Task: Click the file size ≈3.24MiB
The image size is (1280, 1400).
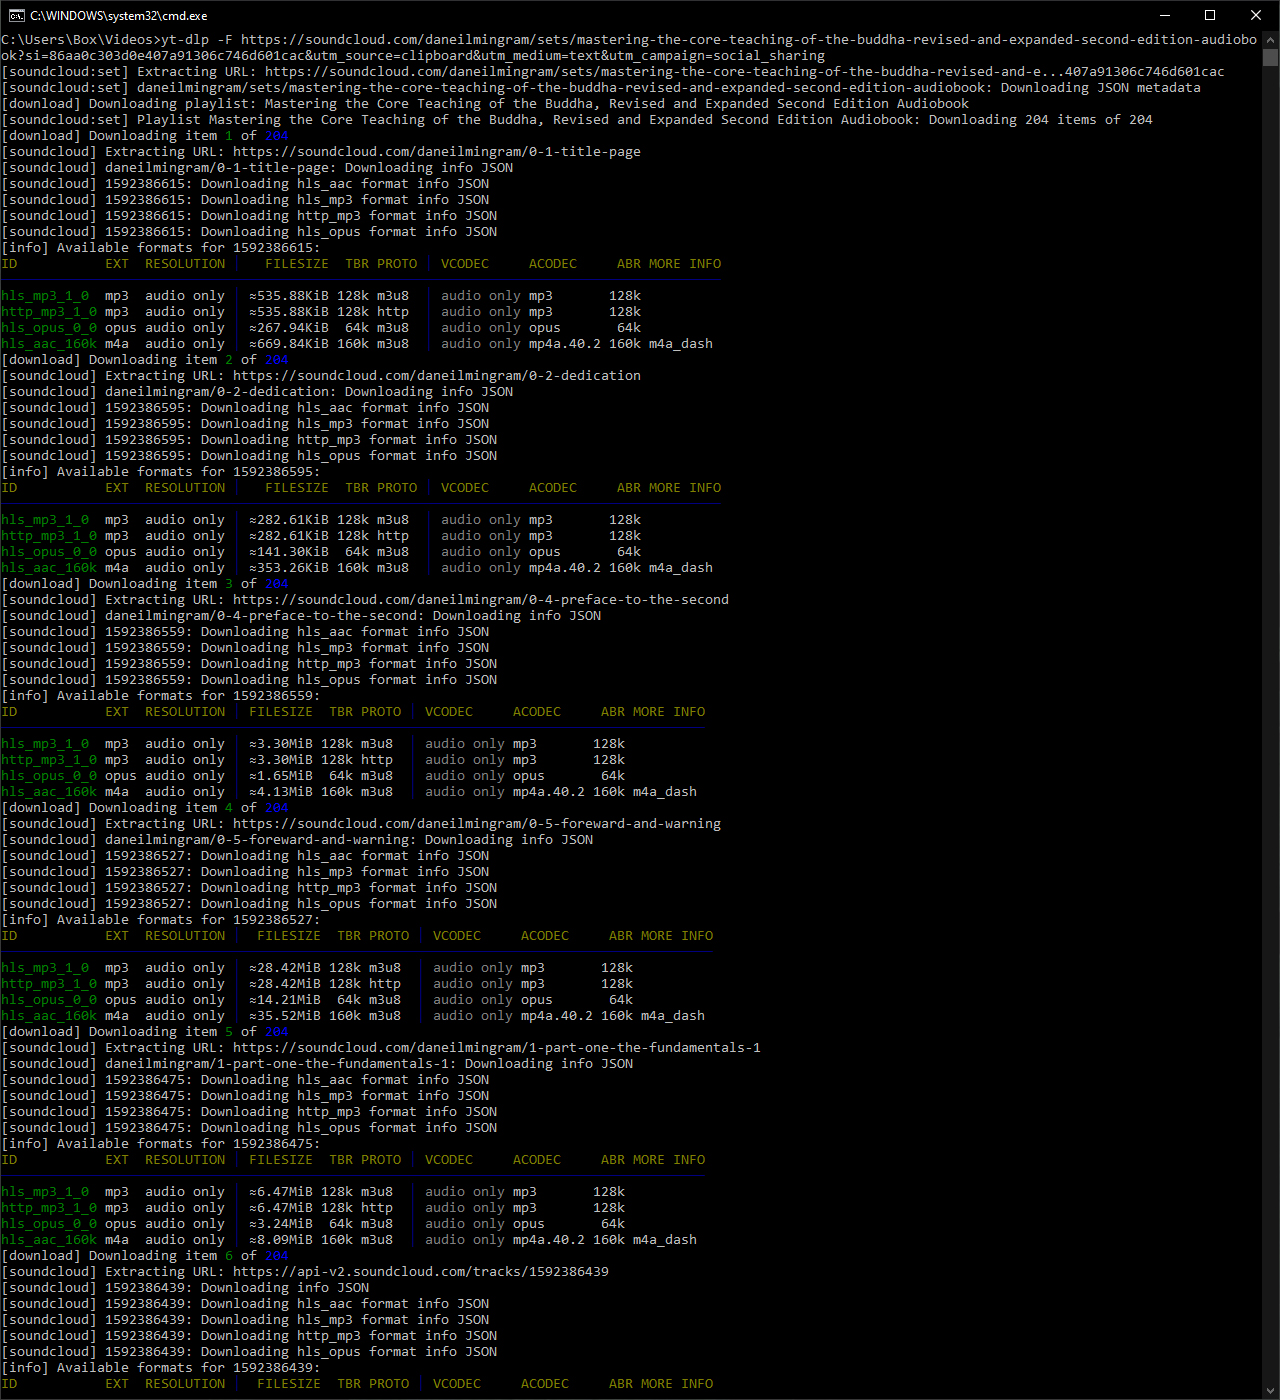Action: [x=281, y=1224]
